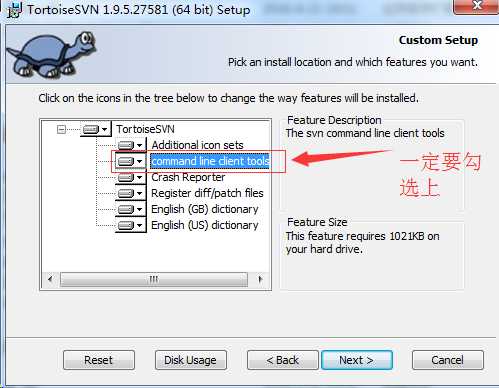Click the Reset button
499x388 pixels.
(x=99, y=360)
